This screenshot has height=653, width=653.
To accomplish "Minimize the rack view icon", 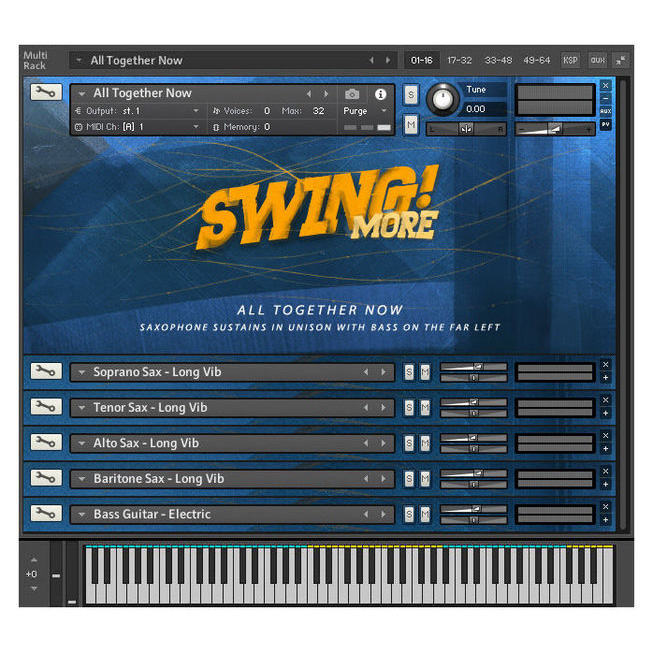I will 621,60.
